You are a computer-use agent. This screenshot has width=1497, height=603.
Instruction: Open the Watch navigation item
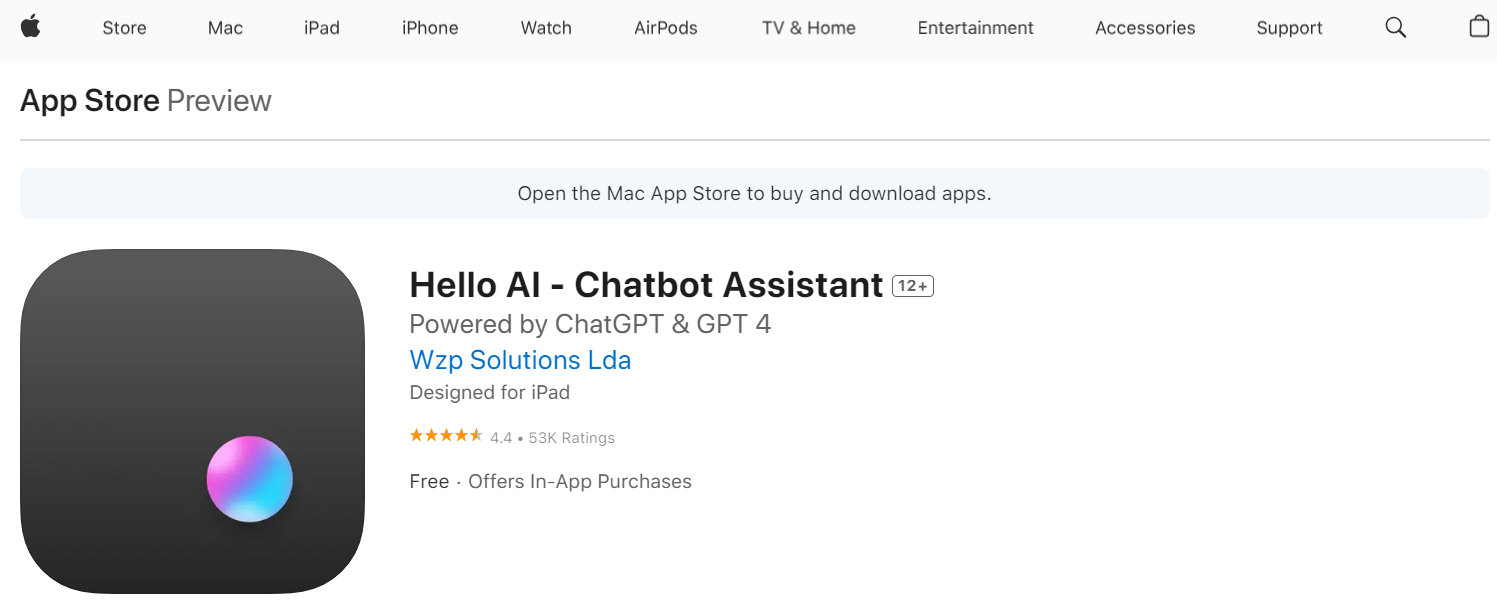point(546,28)
